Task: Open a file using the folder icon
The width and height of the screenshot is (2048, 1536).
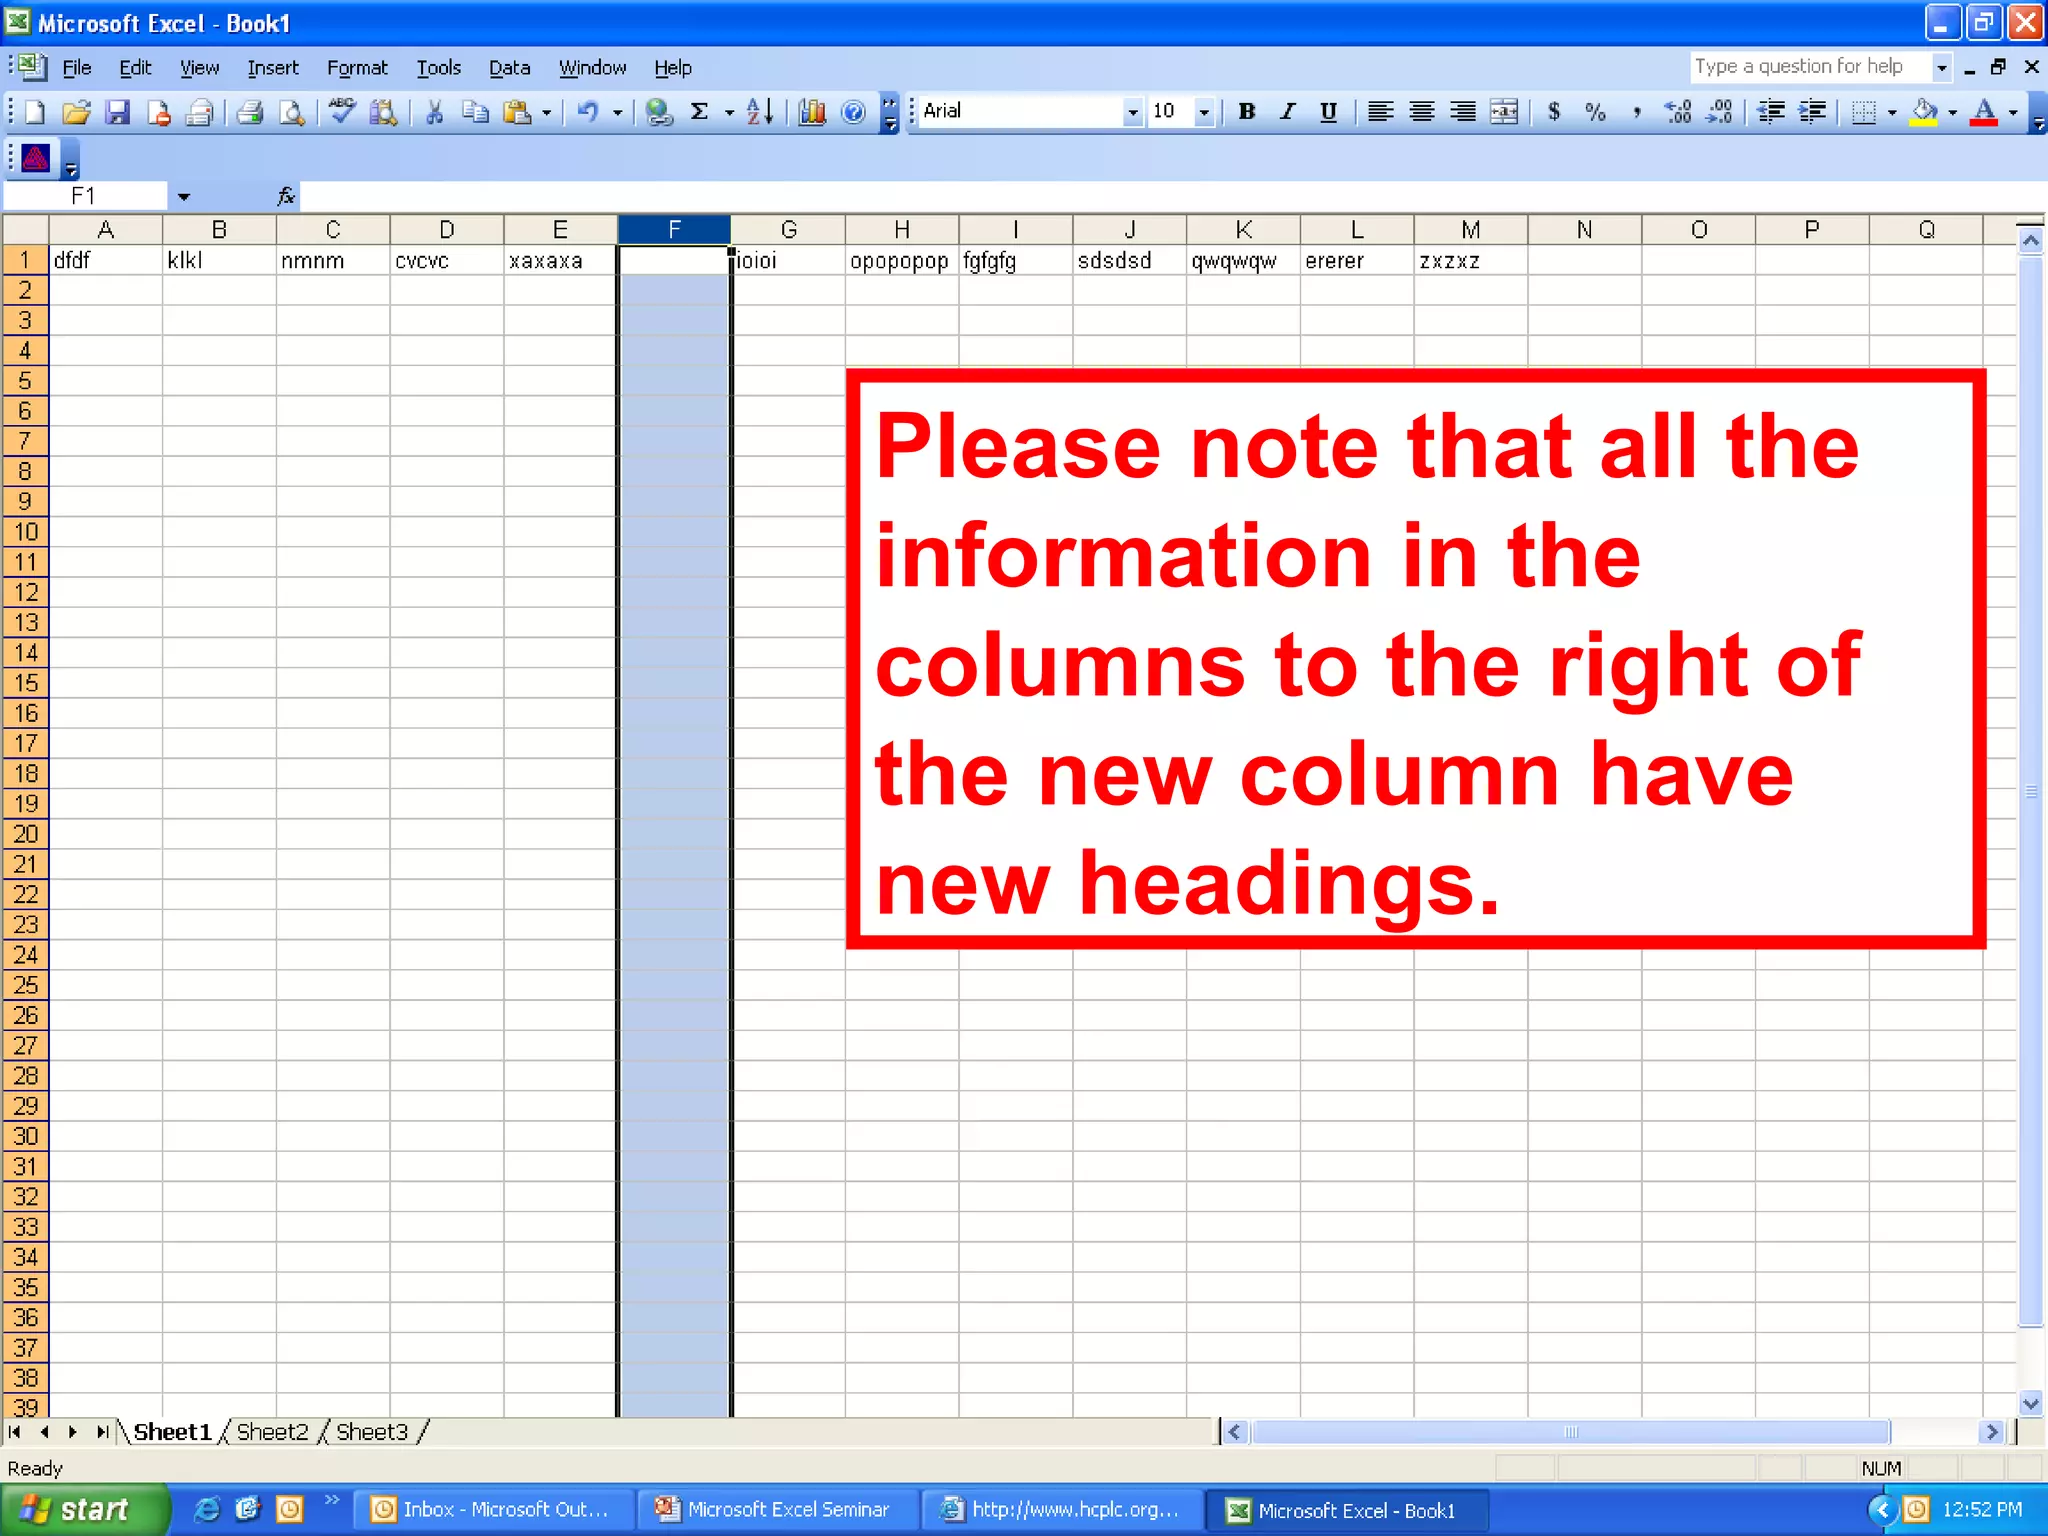Action: (x=76, y=112)
